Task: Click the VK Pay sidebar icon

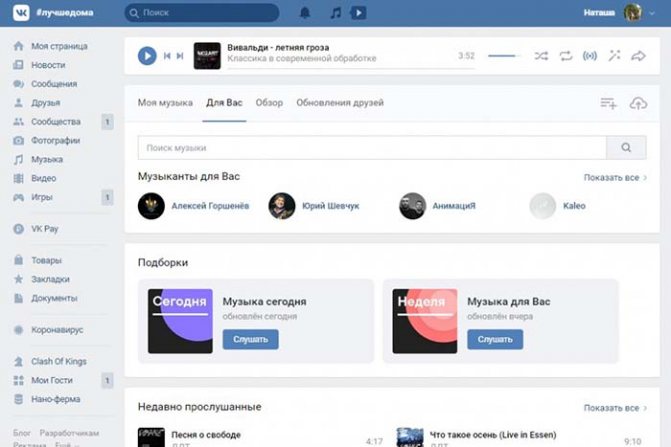Action: tap(18, 229)
